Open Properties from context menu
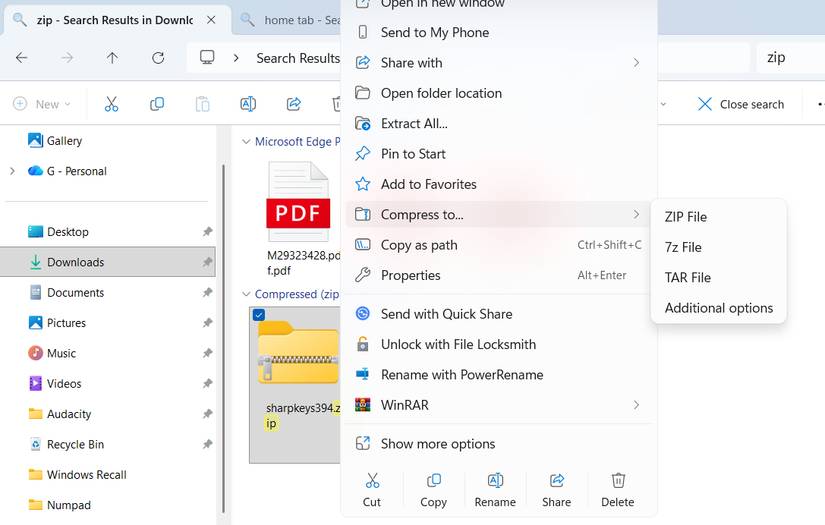825x525 pixels. point(499,275)
